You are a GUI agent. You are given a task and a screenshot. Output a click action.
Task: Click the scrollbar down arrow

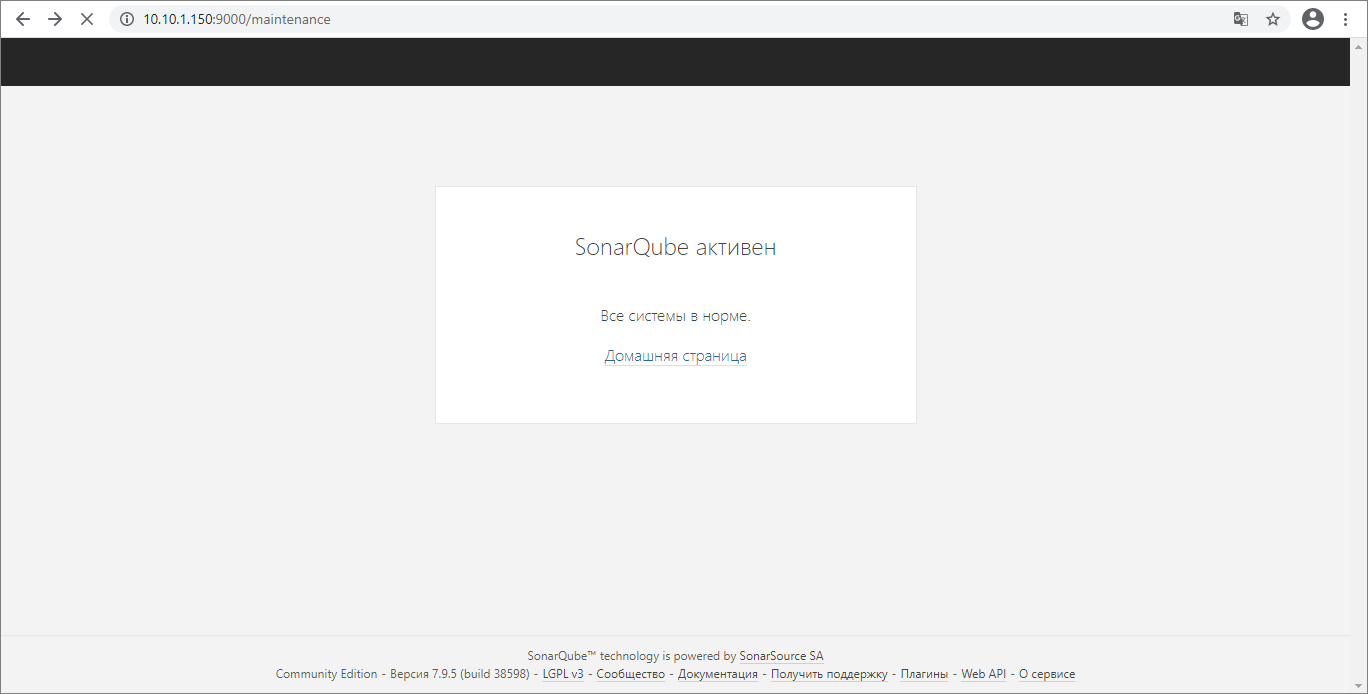pos(1359,685)
